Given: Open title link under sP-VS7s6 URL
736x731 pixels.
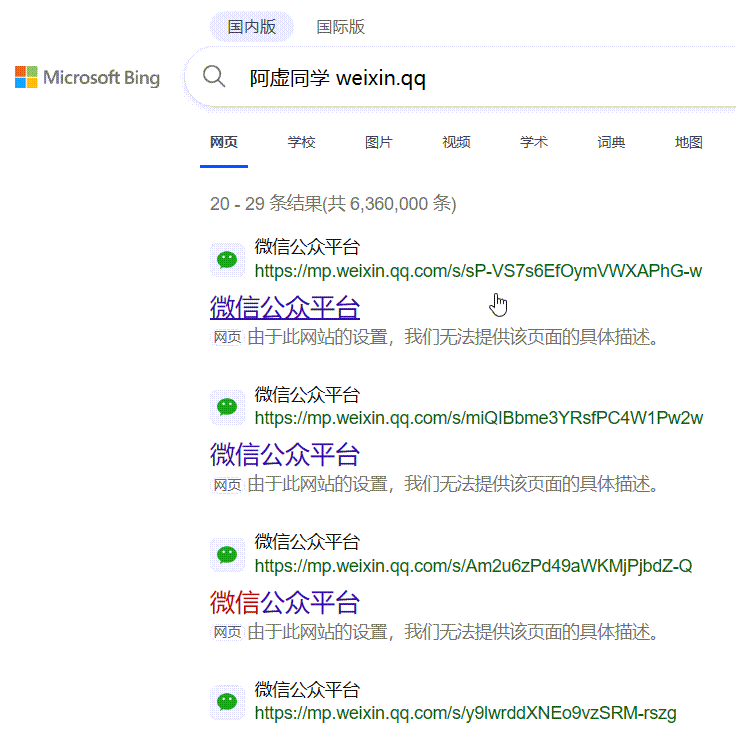Looking at the screenshot, I should coord(285,308).
